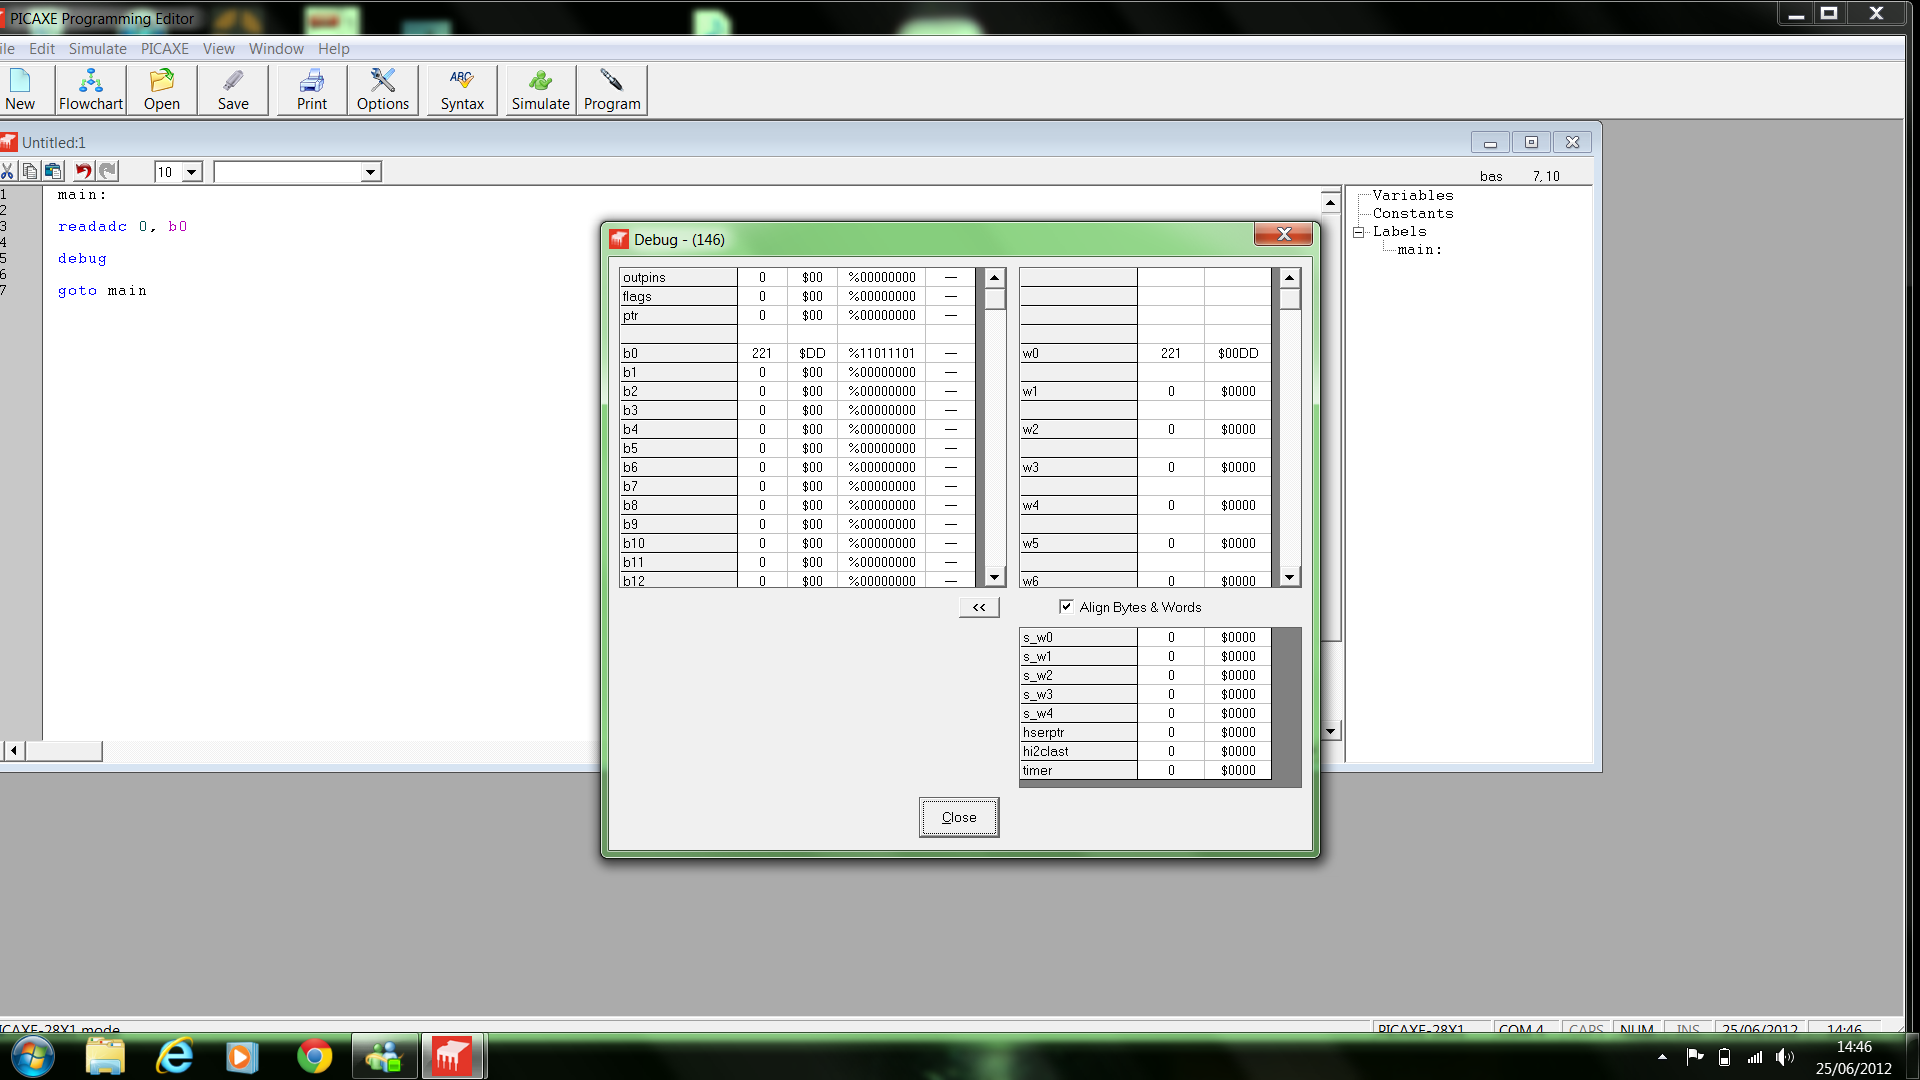Image resolution: width=1920 pixels, height=1080 pixels.
Task: Click words table scroll up arrow
Action: point(1290,278)
